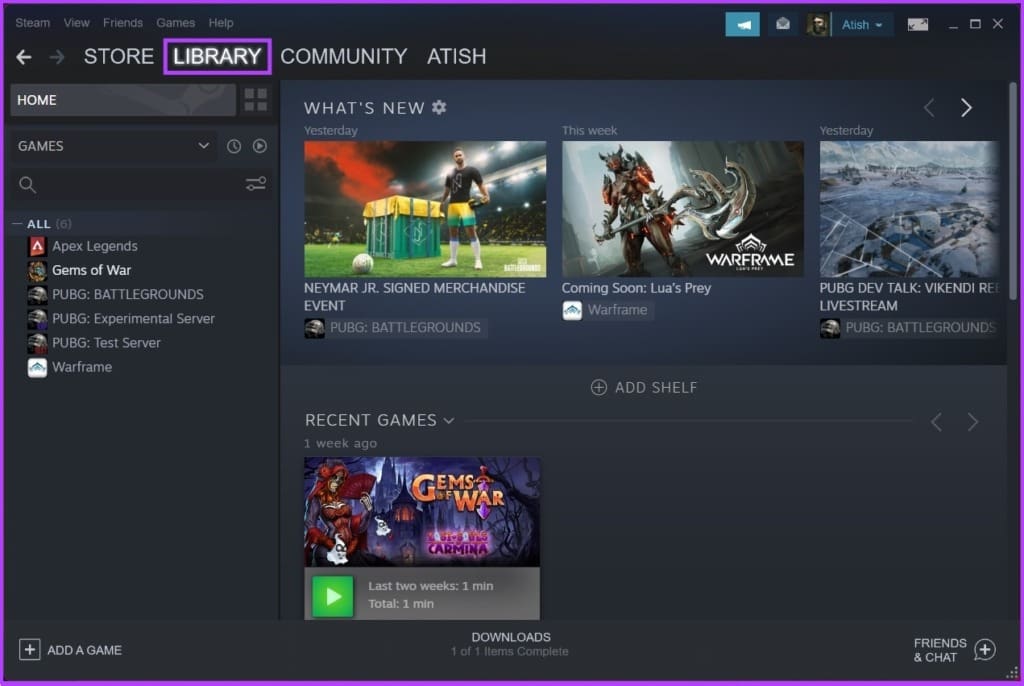This screenshot has width=1024, height=686.
Task: Click NEYMAR JR. SIGNED MERCHANDISE EVENT title
Action: click(414, 297)
